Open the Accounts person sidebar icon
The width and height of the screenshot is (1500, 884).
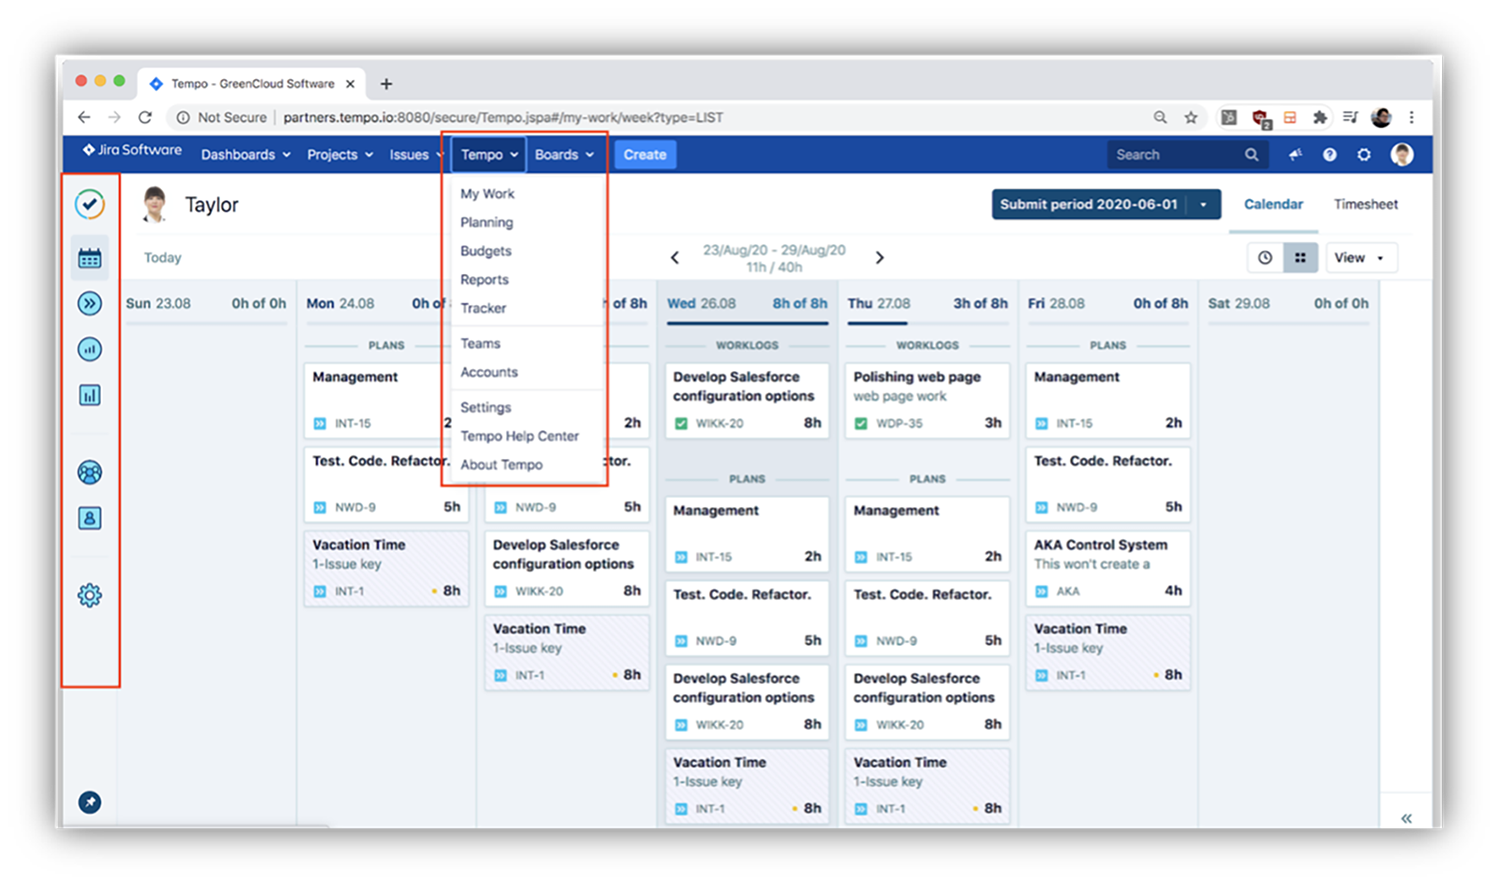coord(90,518)
